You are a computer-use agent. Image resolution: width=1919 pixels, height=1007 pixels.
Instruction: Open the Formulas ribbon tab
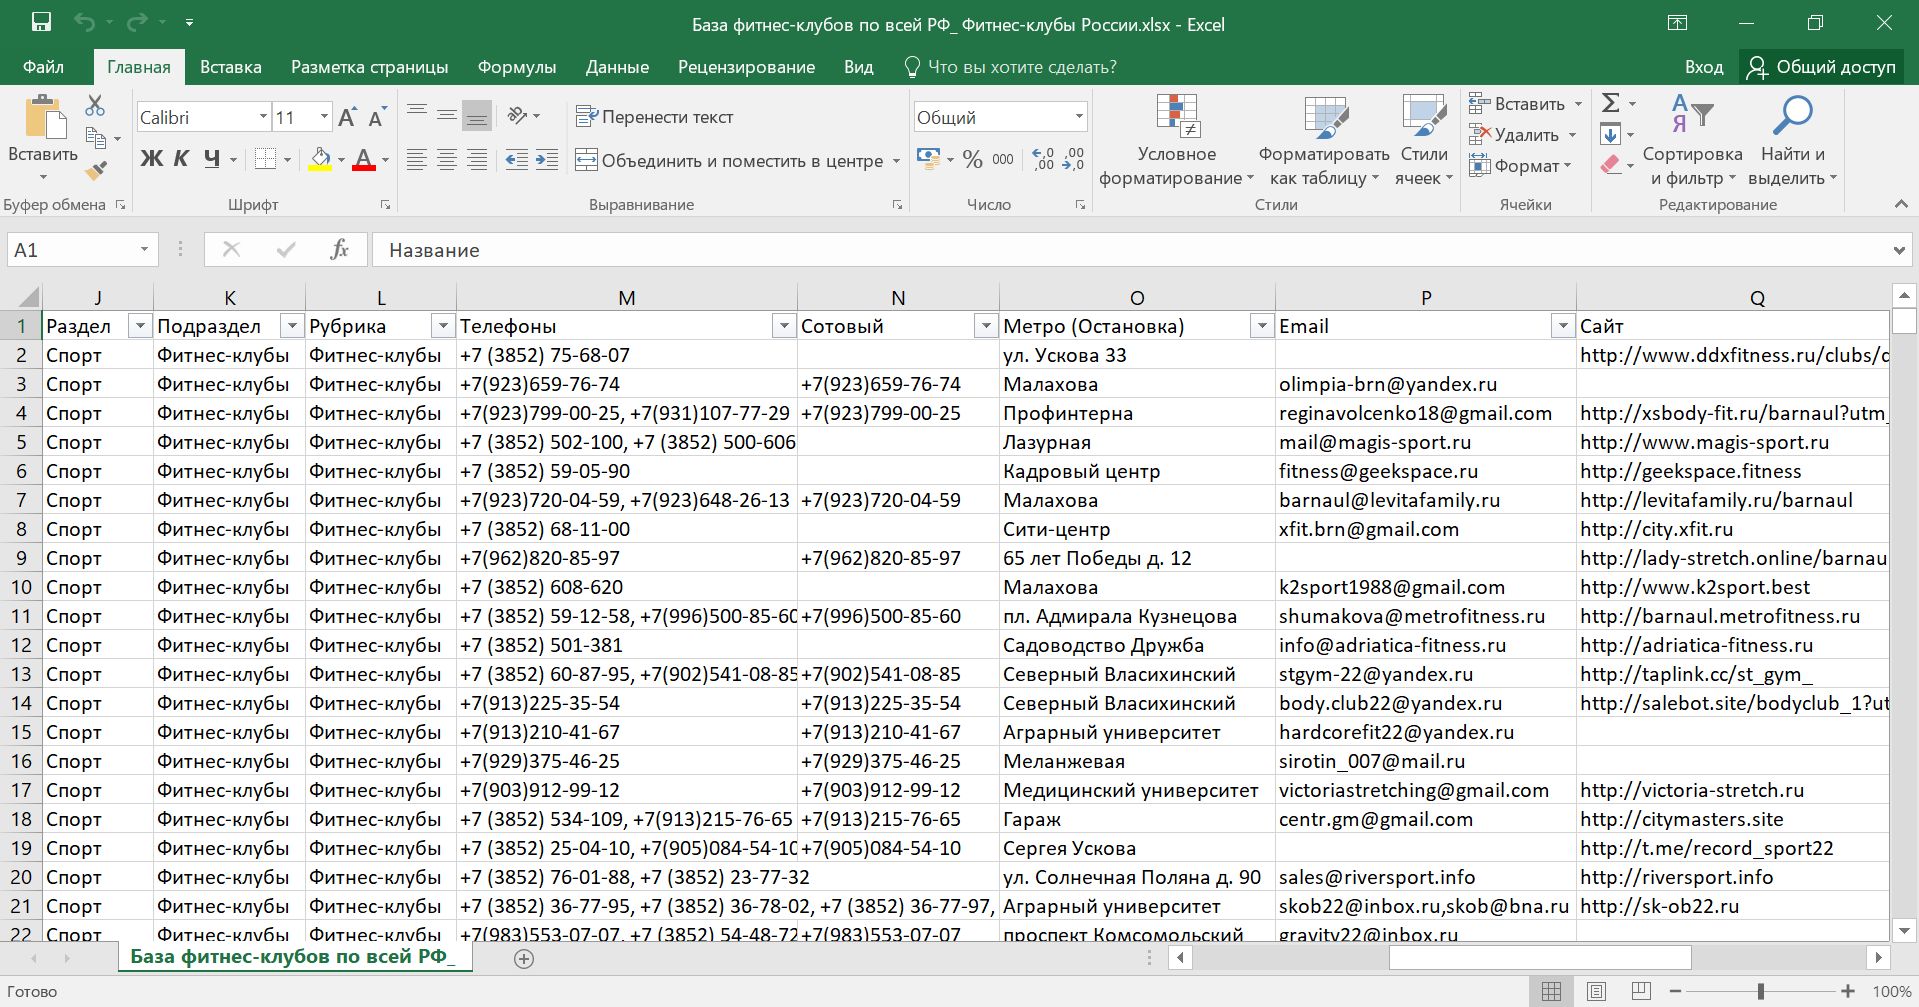pyautogui.click(x=516, y=67)
